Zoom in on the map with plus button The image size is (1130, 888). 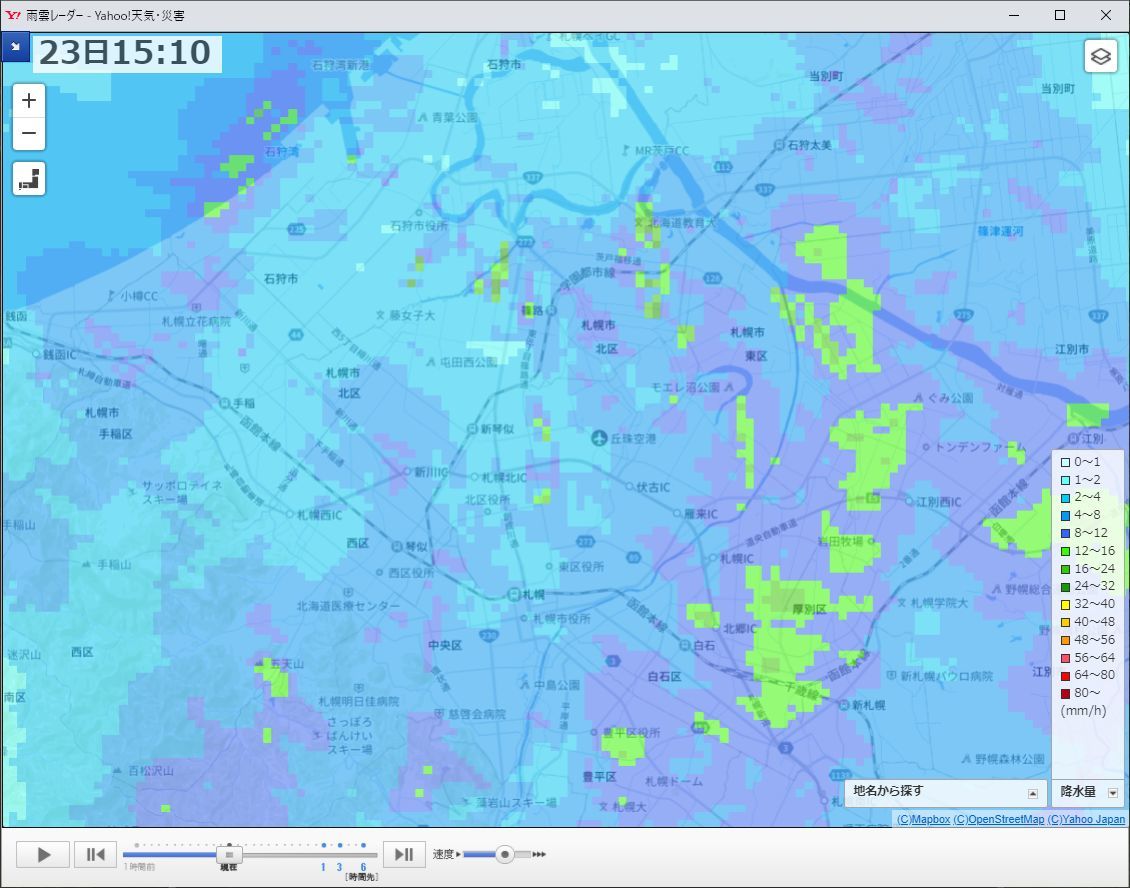click(x=29, y=100)
